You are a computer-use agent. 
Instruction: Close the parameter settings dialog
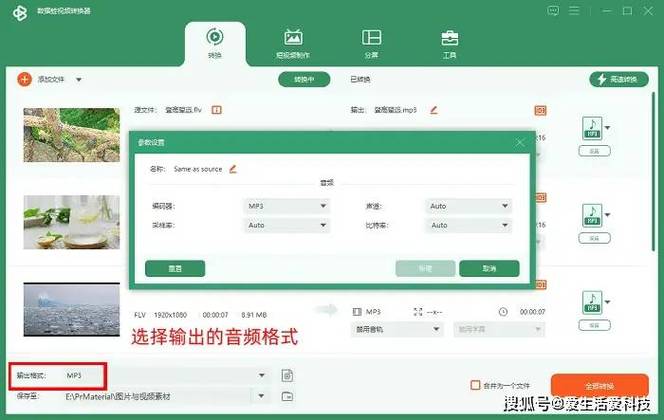tap(520, 143)
